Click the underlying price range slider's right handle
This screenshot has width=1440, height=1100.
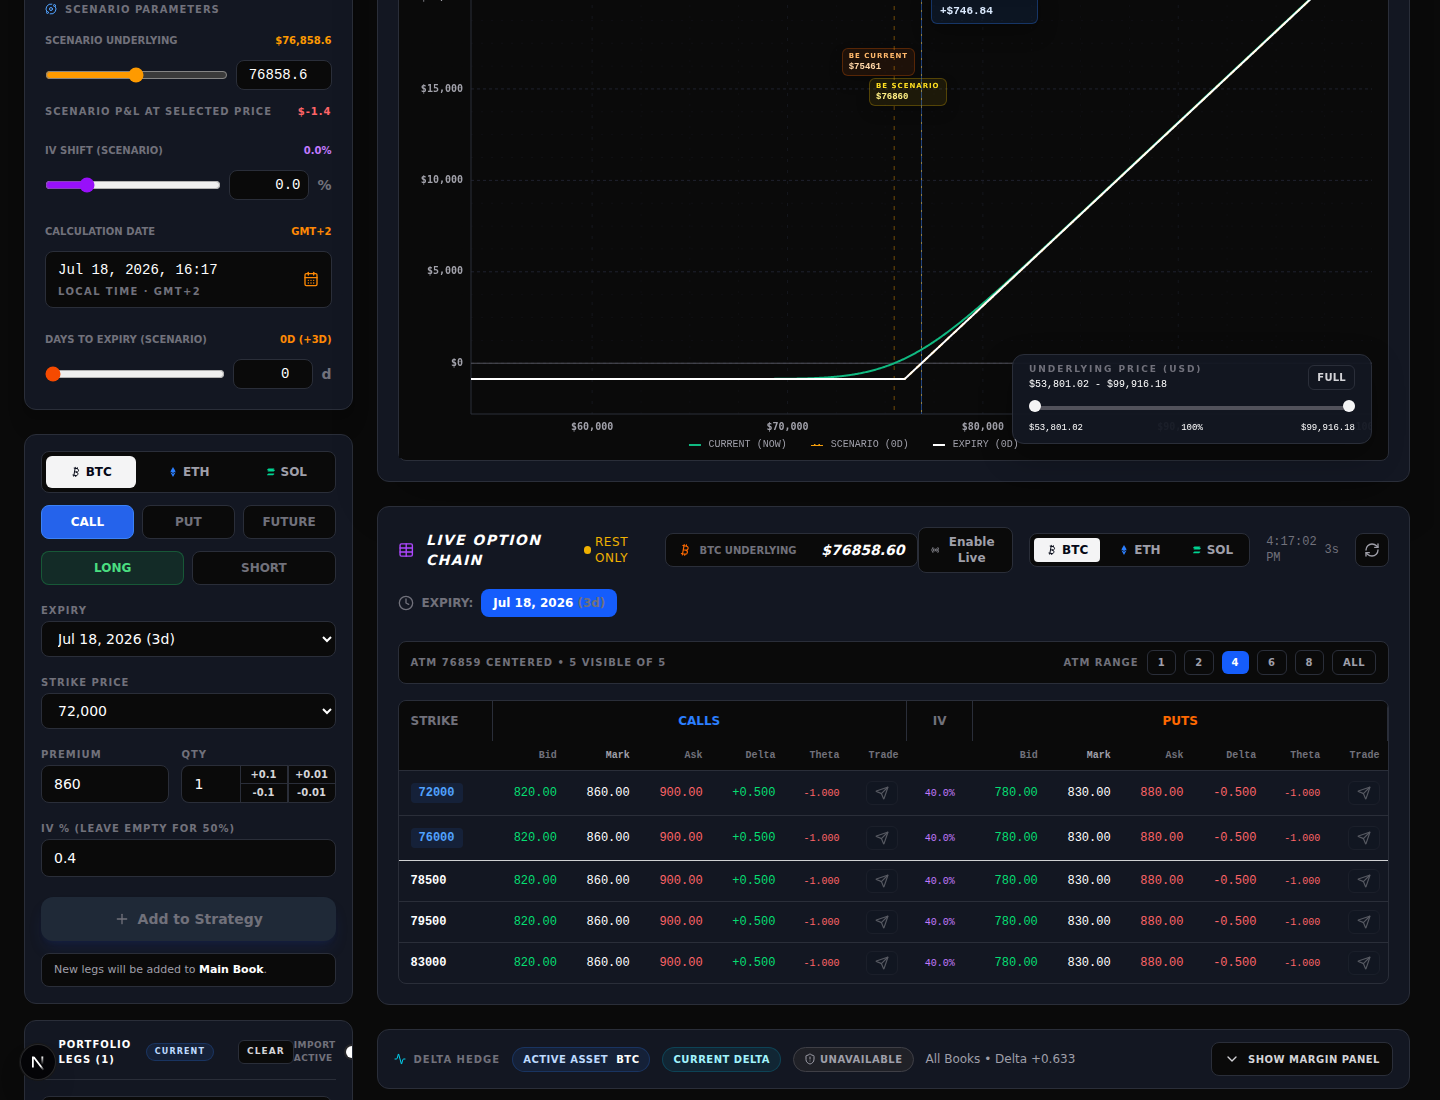click(1349, 406)
